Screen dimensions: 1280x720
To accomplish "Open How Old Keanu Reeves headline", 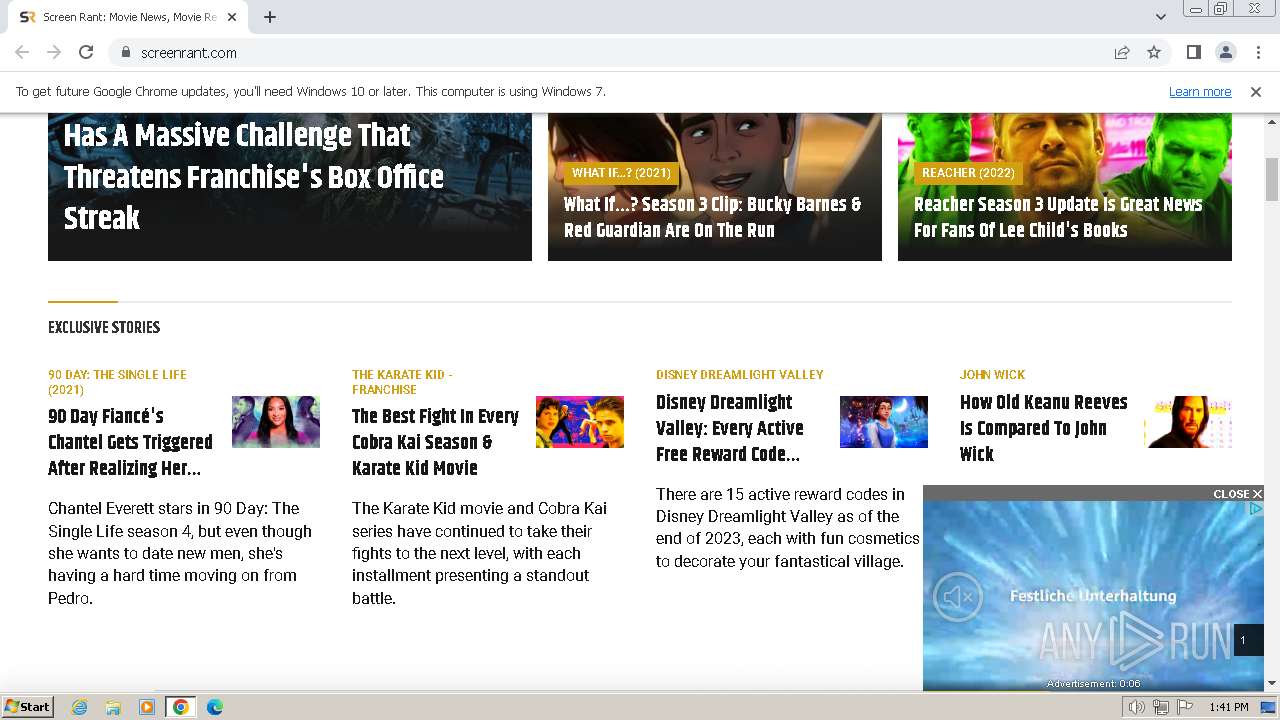I will pos(1043,428).
